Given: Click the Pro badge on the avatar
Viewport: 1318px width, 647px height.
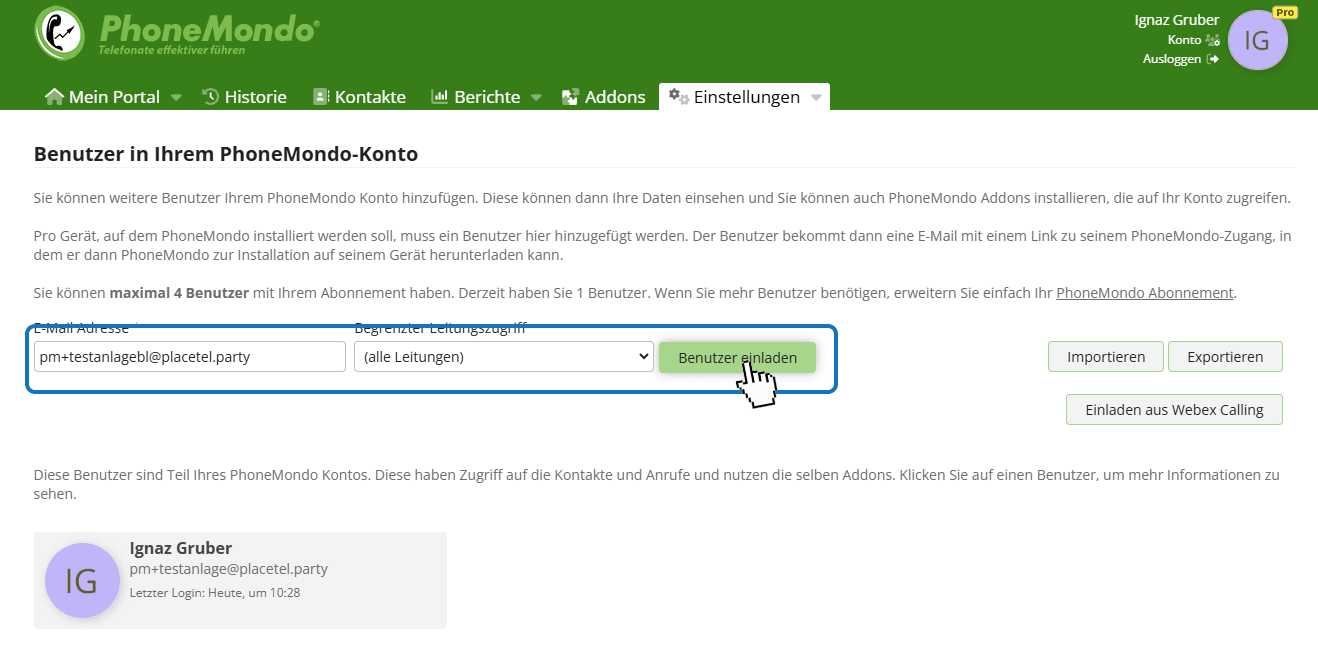Looking at the screenshot, I should [1285, 12].
